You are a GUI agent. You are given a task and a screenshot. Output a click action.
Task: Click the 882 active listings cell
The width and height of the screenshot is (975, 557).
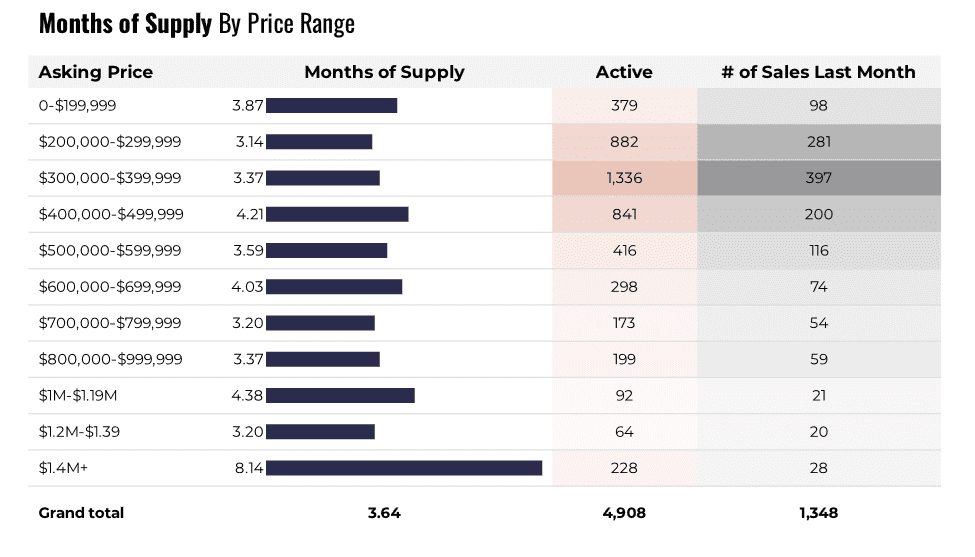pos(624,142)
